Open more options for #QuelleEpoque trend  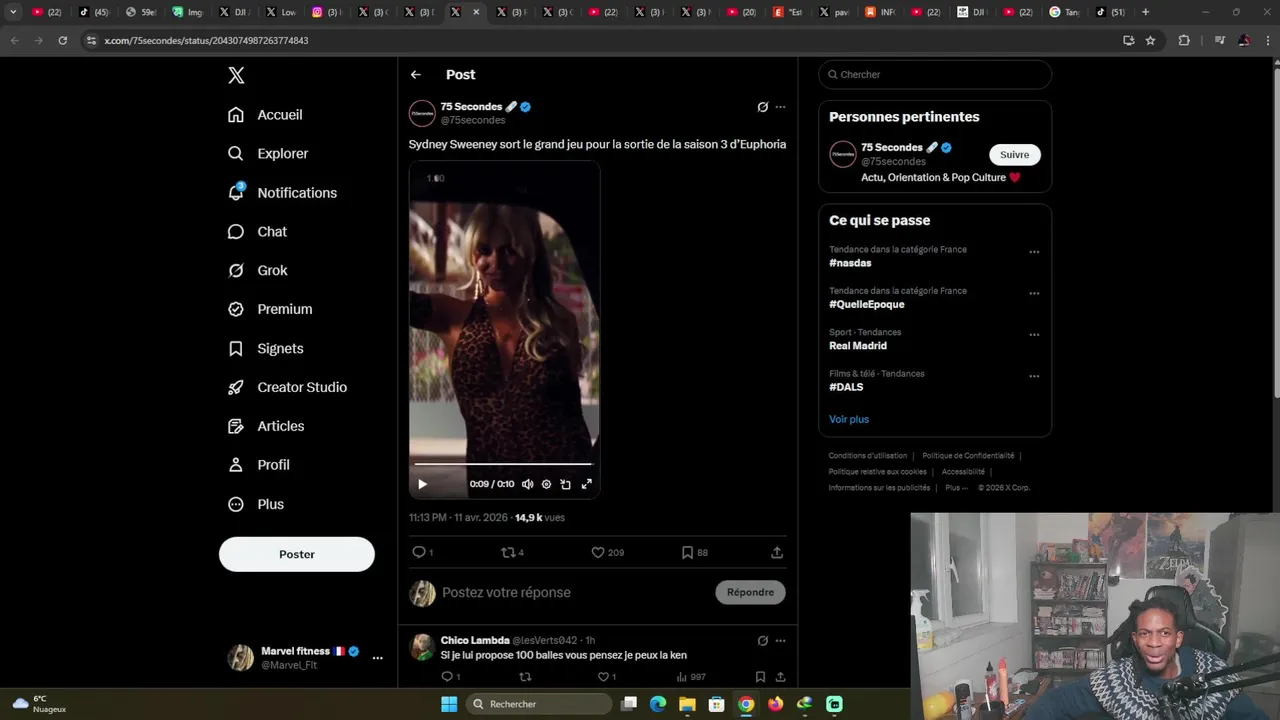coord(1034,294)
